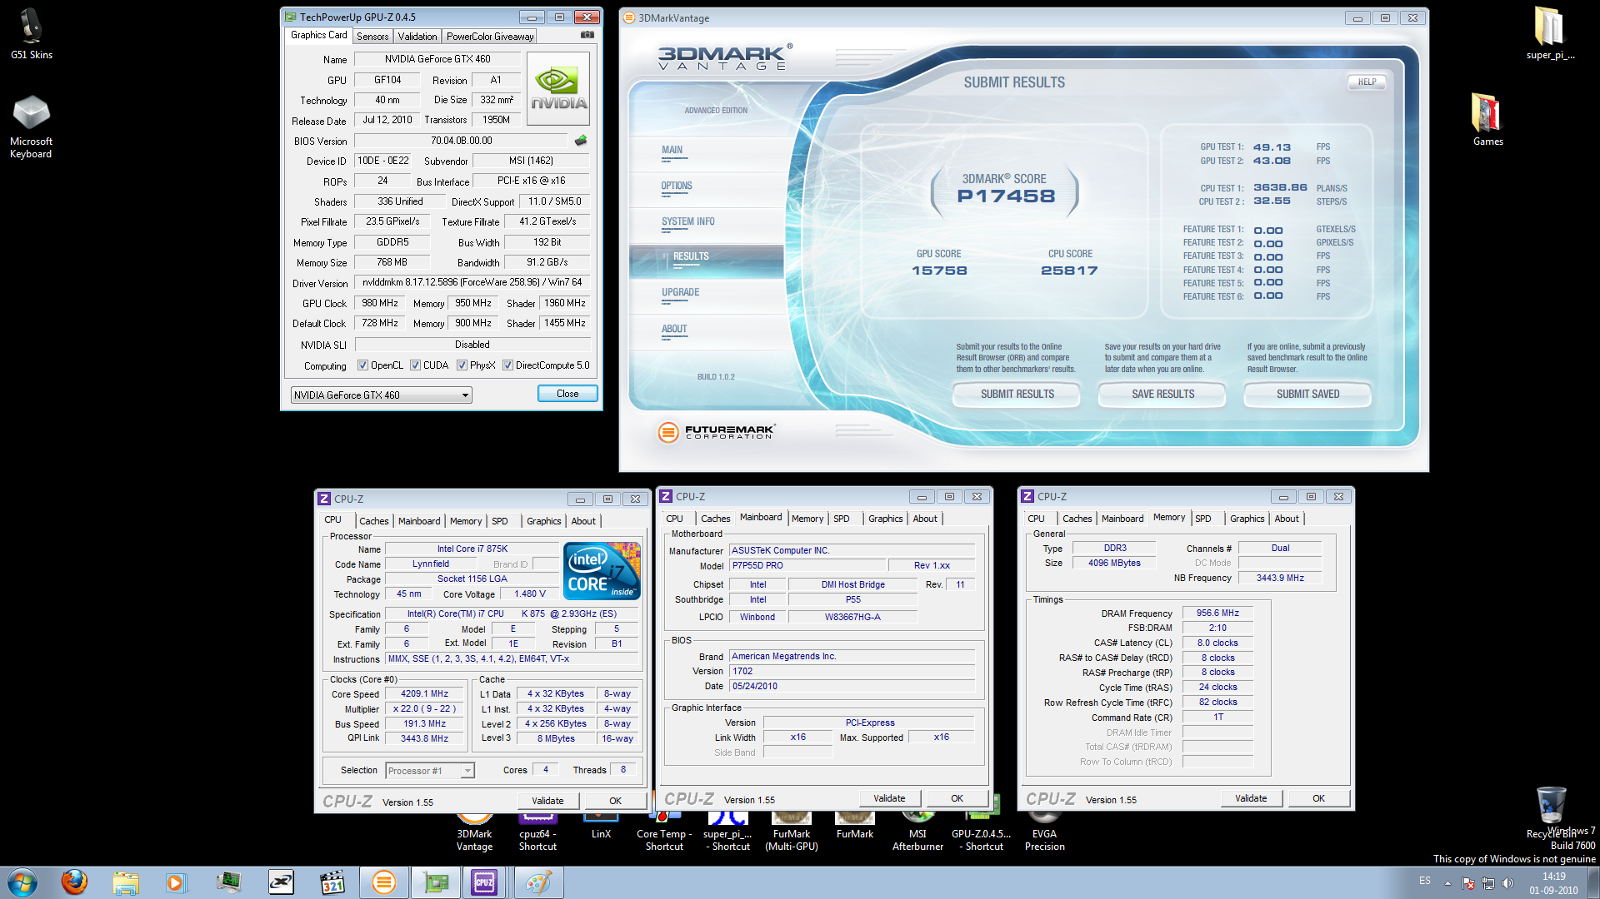Viewport: 1600px width, 899px height.
Task: Open Paint from the taskbar
Action: click(538, 882)
